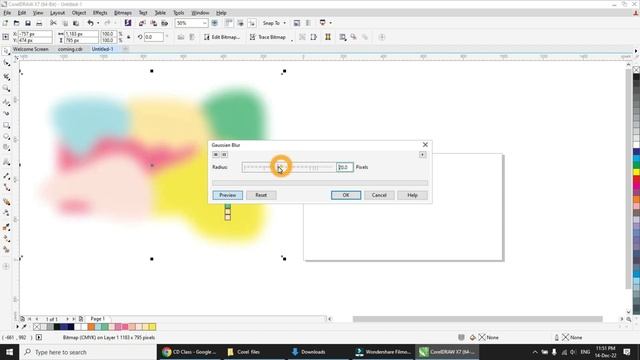Pick the orange swatch in the document palette
The height and width of the screenshot is (360, 640).
91,327
